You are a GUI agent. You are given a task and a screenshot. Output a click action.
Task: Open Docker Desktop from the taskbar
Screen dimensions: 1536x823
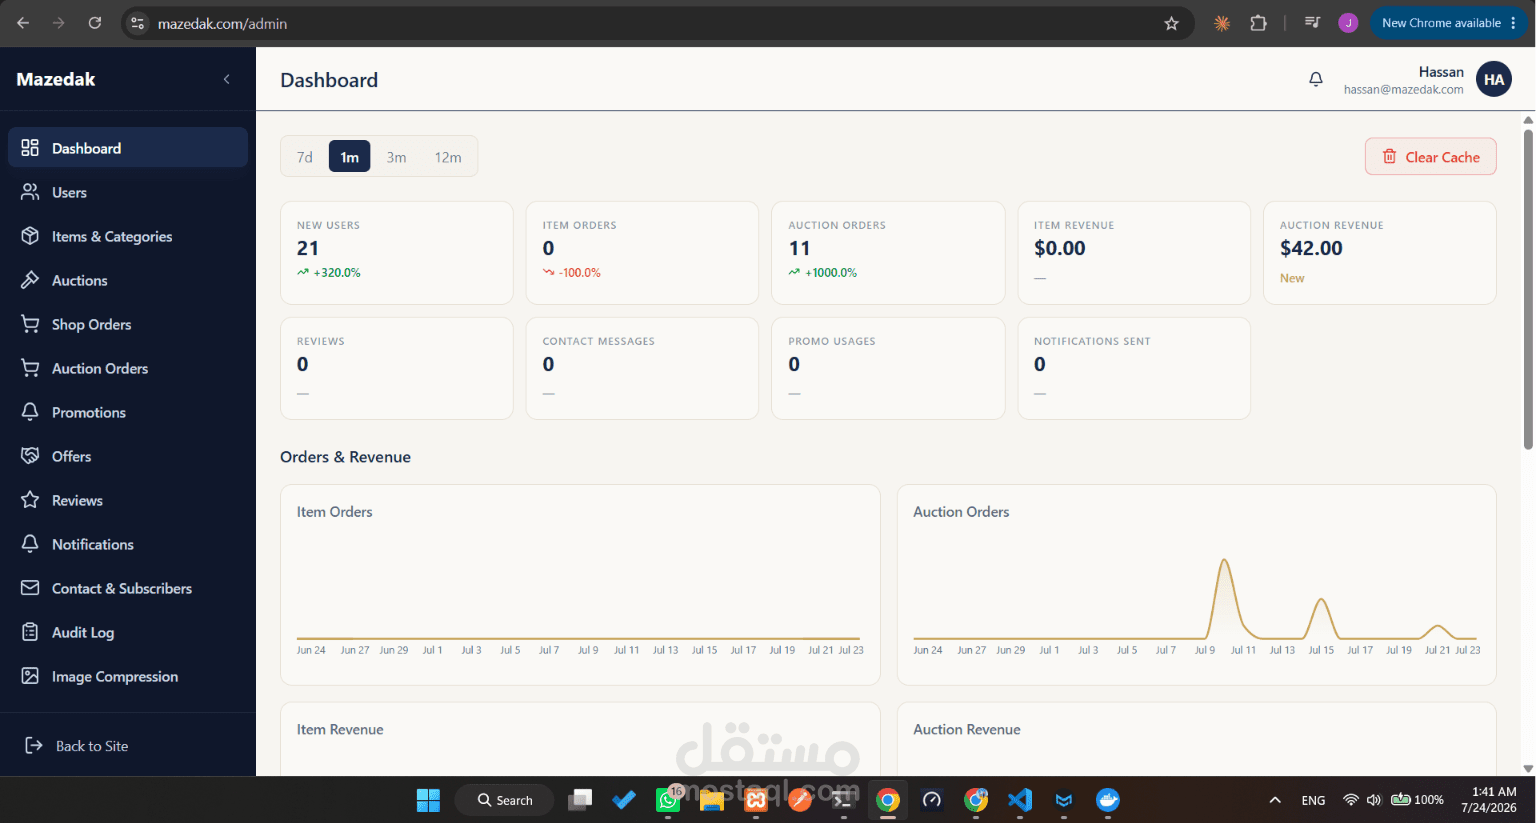1108,800
